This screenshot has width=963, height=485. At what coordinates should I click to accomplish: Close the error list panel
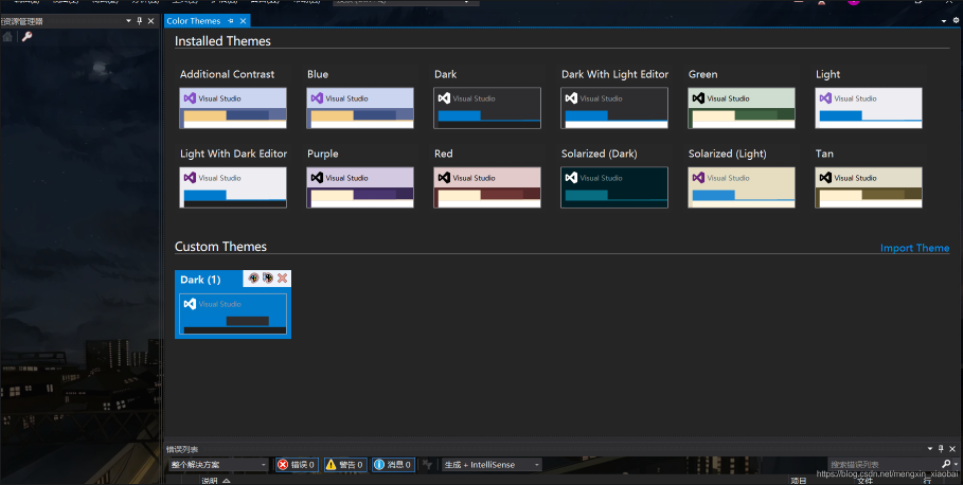tap(953, 449)
